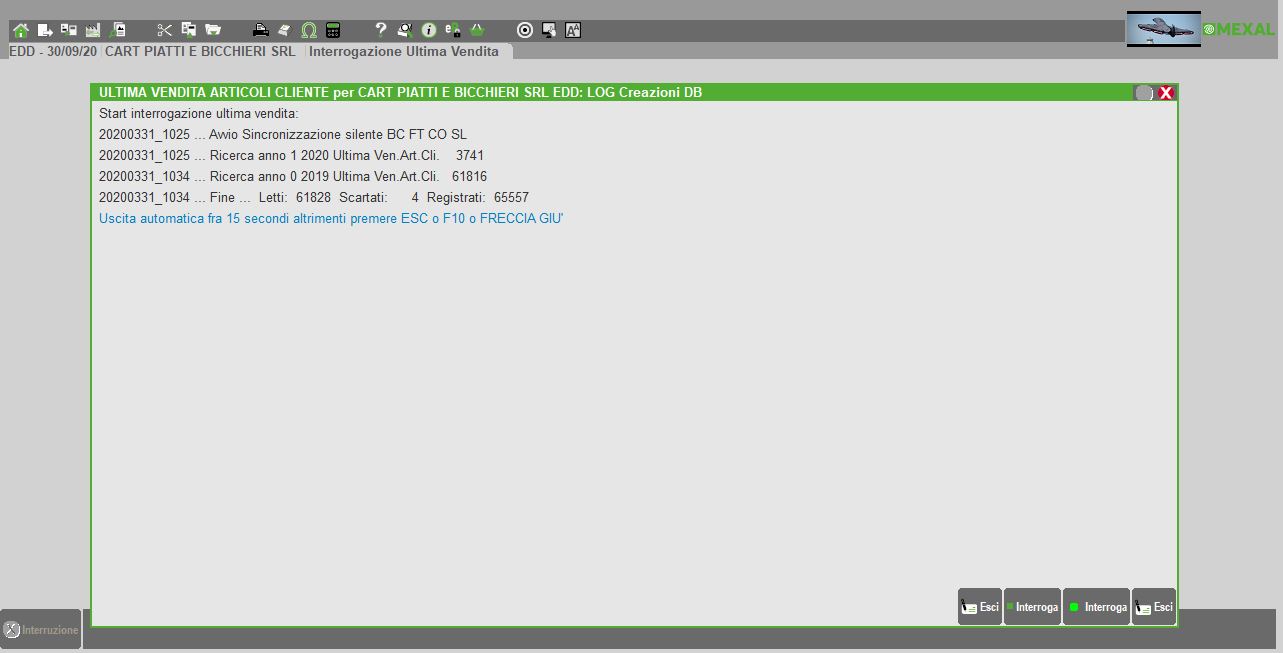Click Interroga button with bright green indicator
Viewport: 1283px width, 653px height.
tap(1096, 607)
